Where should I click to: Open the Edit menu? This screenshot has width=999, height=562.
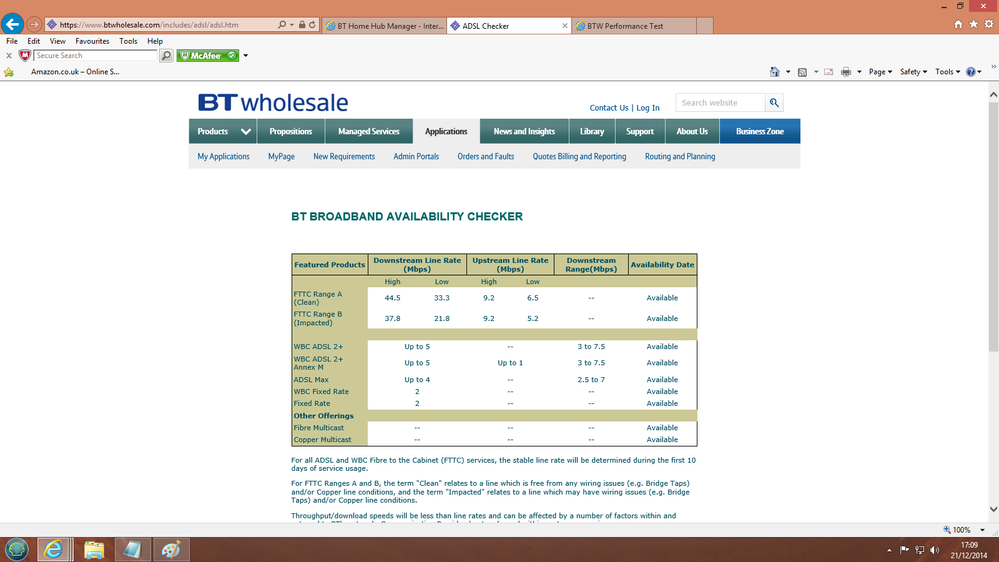tap(34, 41)
